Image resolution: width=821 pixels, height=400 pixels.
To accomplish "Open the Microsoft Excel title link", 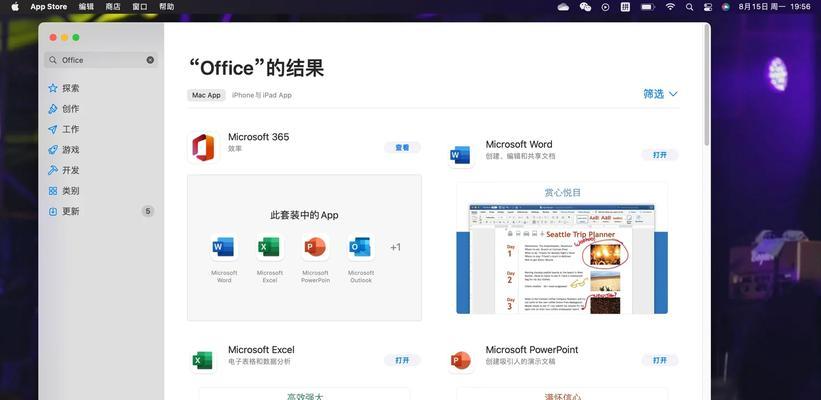I will coord(261,350).
